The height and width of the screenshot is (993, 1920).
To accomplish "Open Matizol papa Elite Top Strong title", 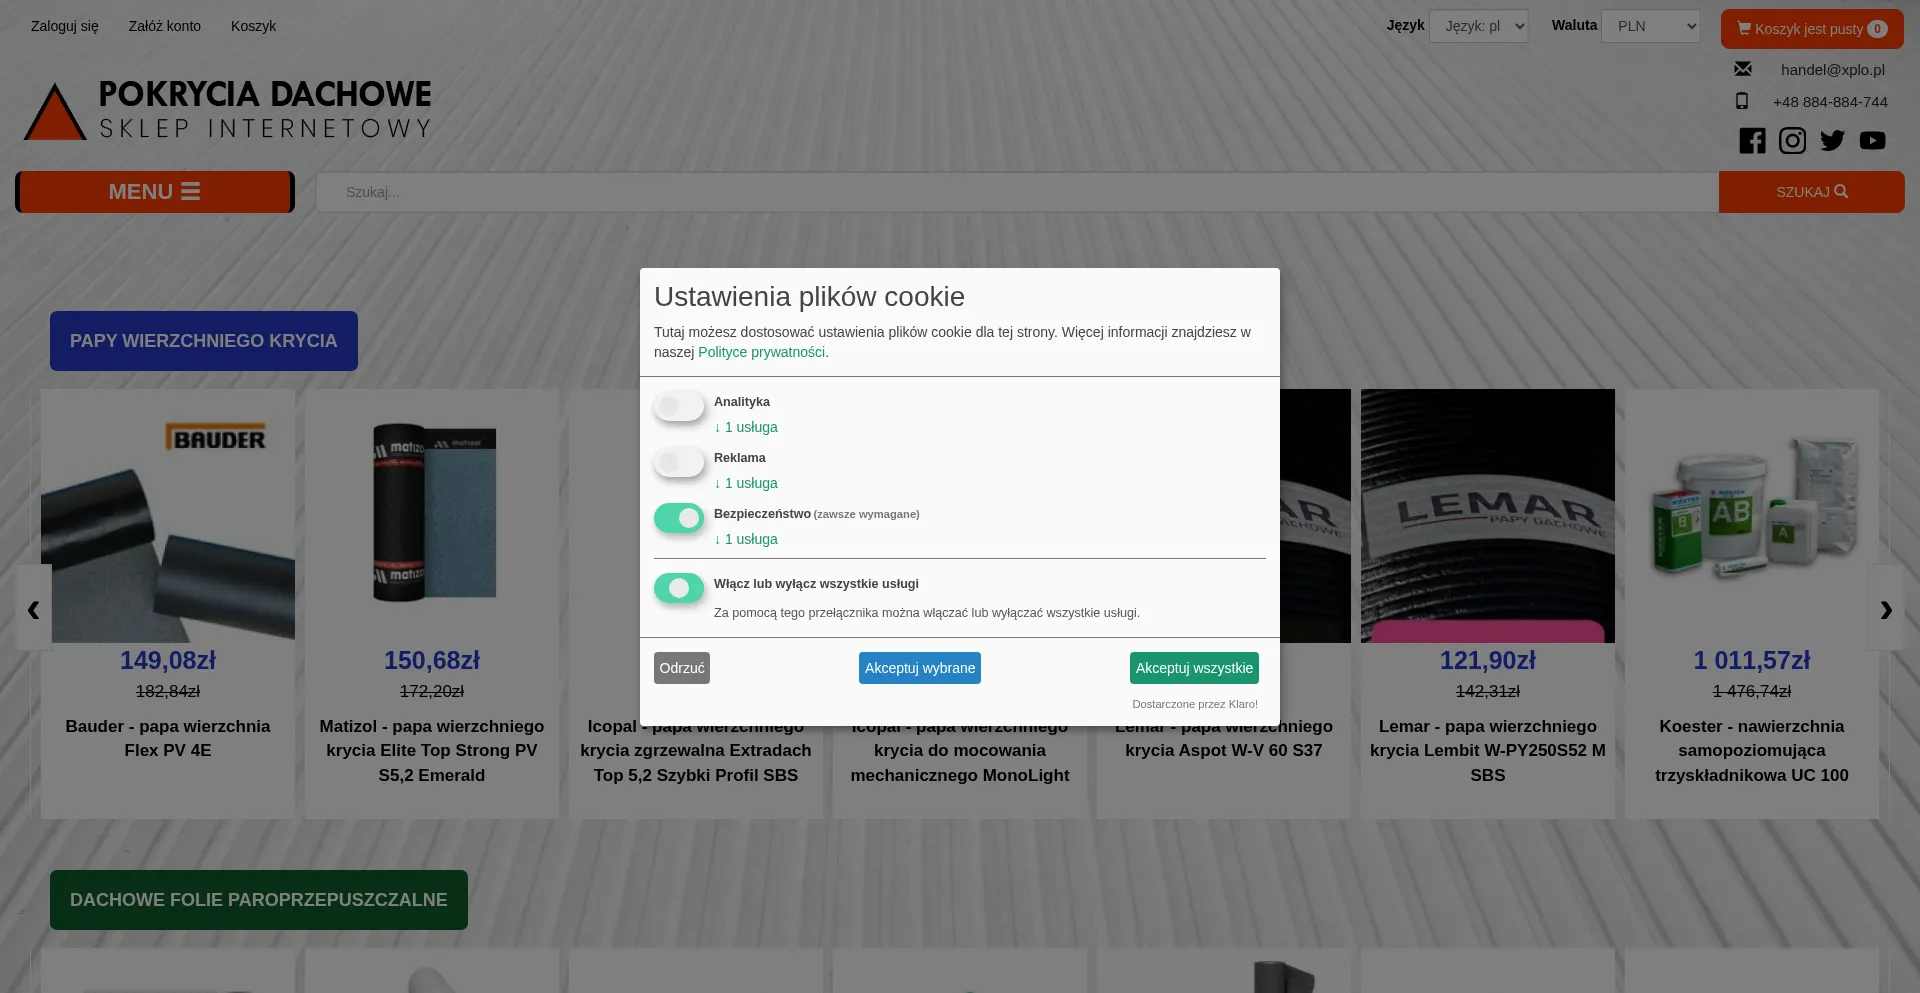I will coord(432,751).
